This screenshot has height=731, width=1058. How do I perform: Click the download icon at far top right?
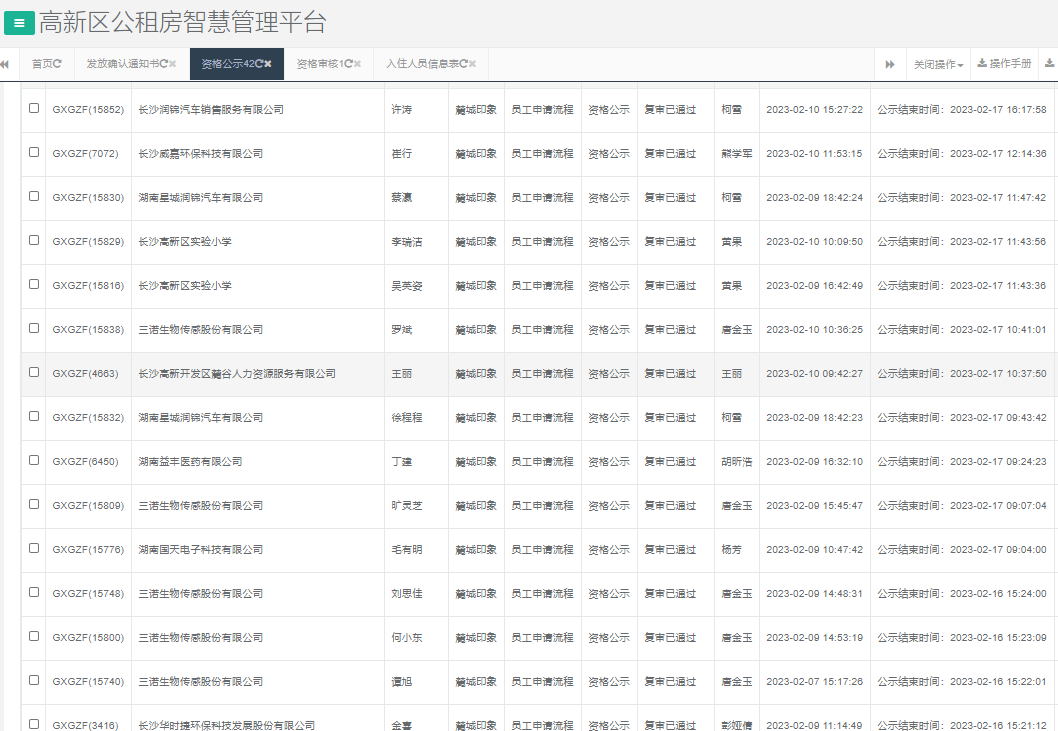(1050, 62)
